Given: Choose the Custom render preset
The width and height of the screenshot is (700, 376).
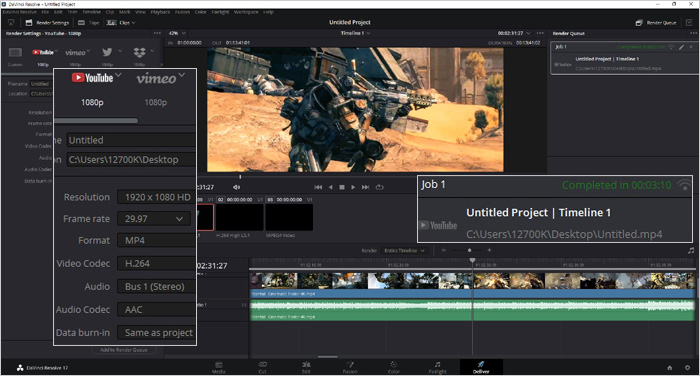Looking at the screenshot, I should pos(15,52).
